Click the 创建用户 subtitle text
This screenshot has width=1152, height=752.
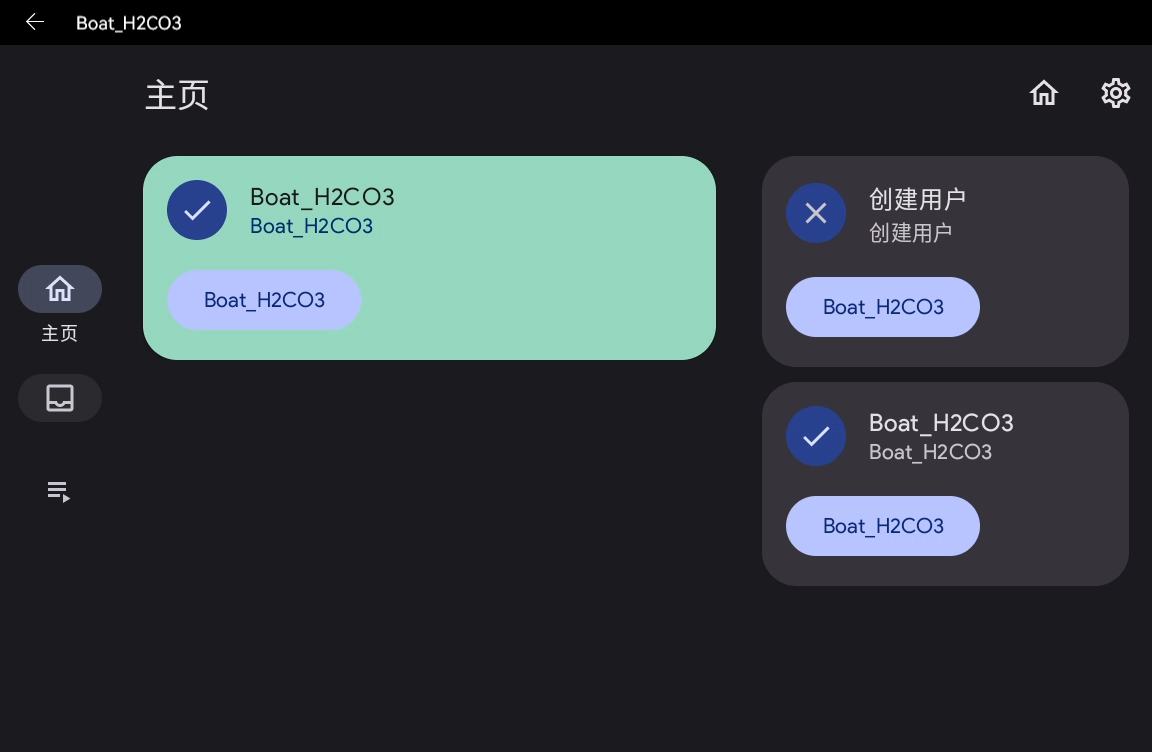[x=911, y=233]
